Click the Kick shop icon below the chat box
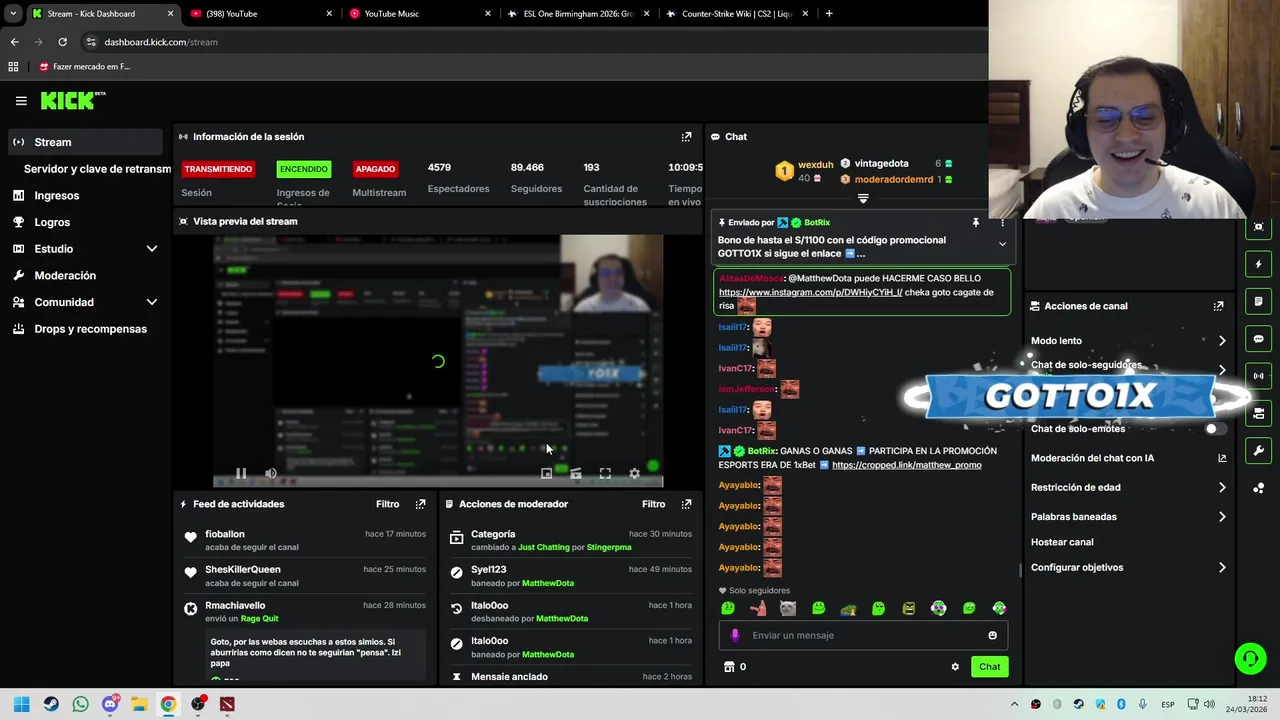The image size is (1280, 720). click(x=729, y=667)
